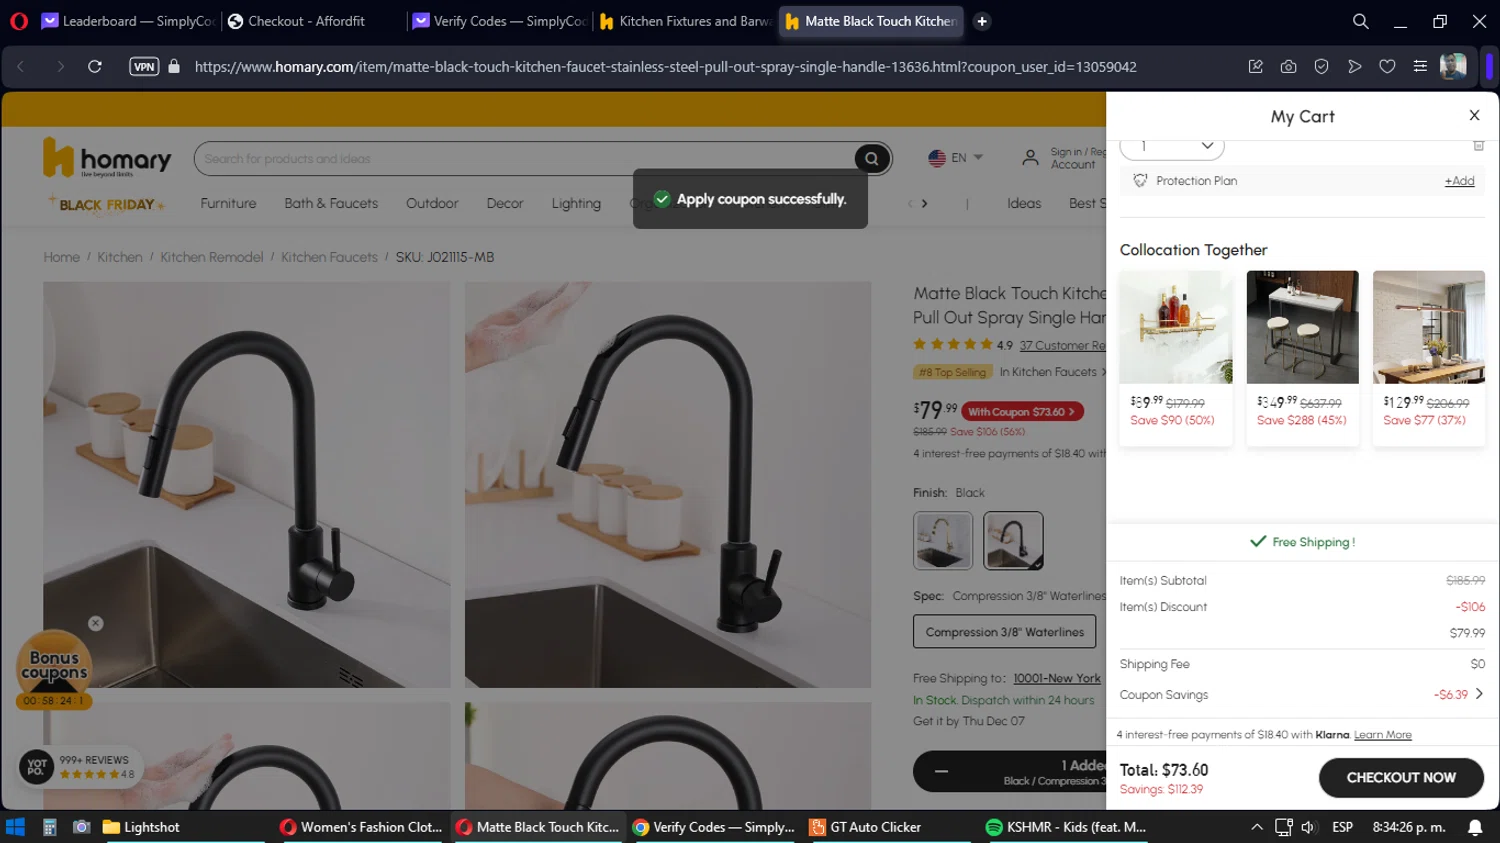Open the browser profile avatar
Viewport: 1500px width, 843px height.
point(1453,67)
